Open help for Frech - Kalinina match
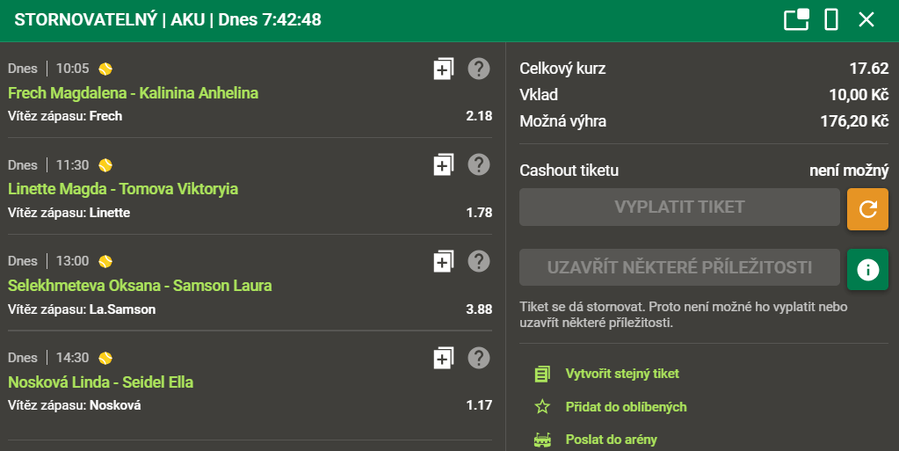Image resolution: width=899 pixels, height=451 pixels. (479, 69)
